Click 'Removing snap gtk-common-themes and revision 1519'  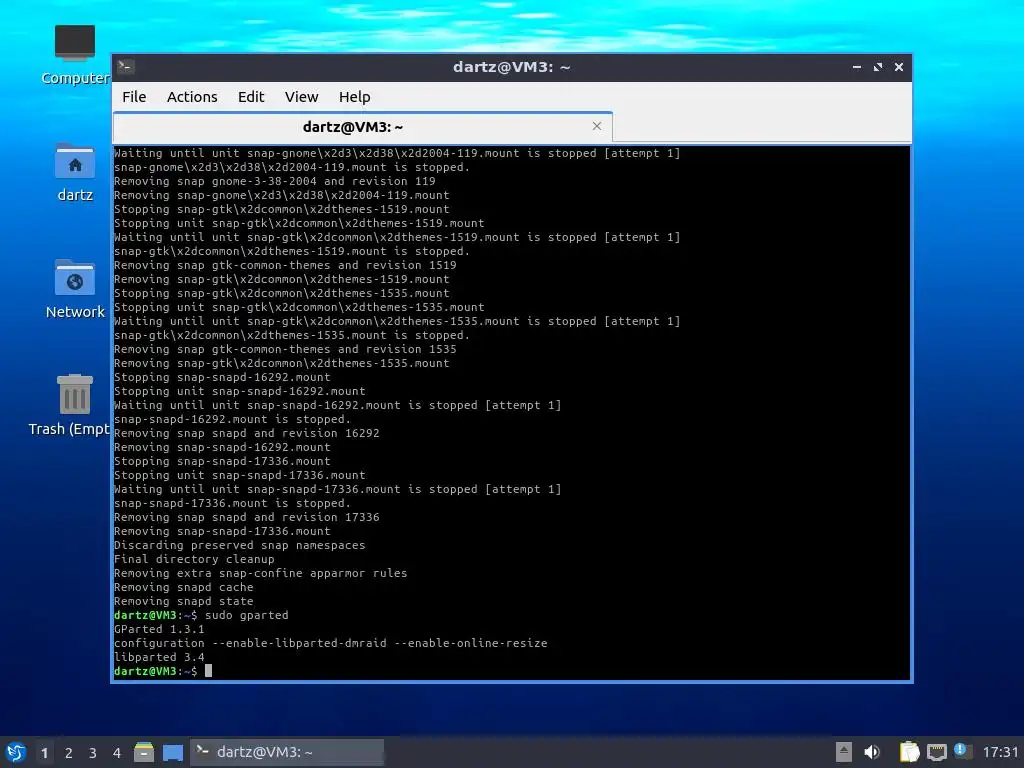[285, 265]
